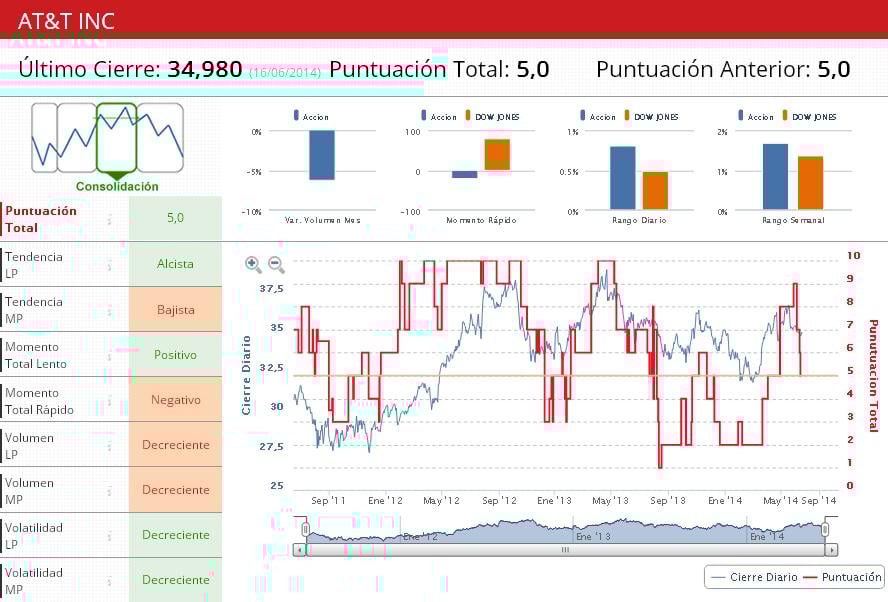Image resolution: width=888 pixels, height=602 pixels.
Task: Click the scroll left arrow under the navigator
Action: coord(300,550)
